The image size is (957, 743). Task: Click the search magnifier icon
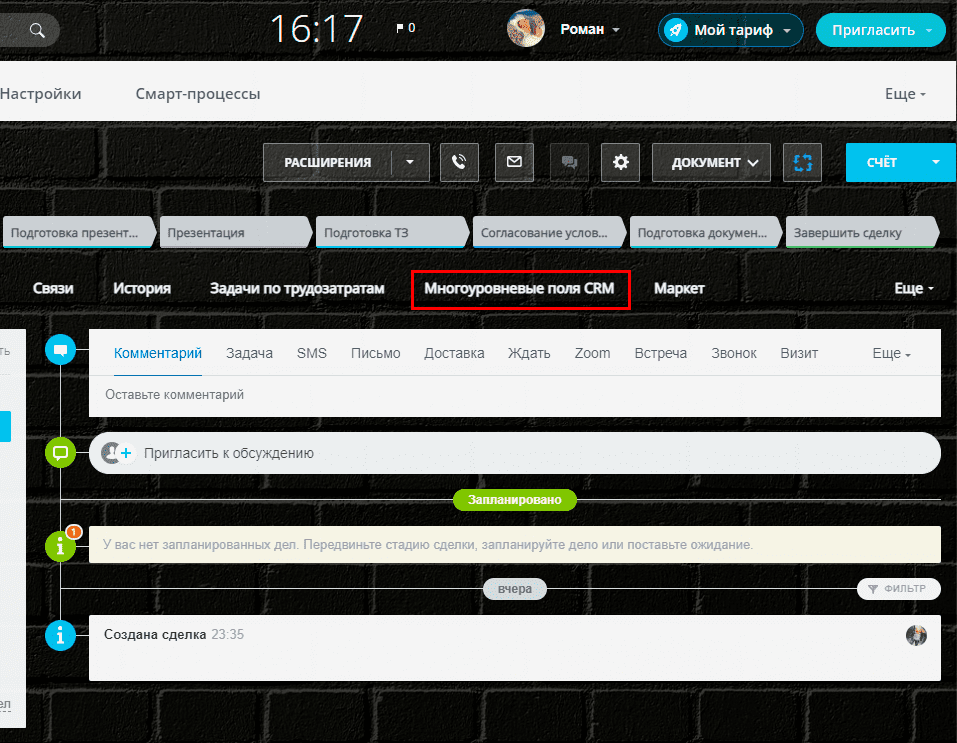coord(37,30)
